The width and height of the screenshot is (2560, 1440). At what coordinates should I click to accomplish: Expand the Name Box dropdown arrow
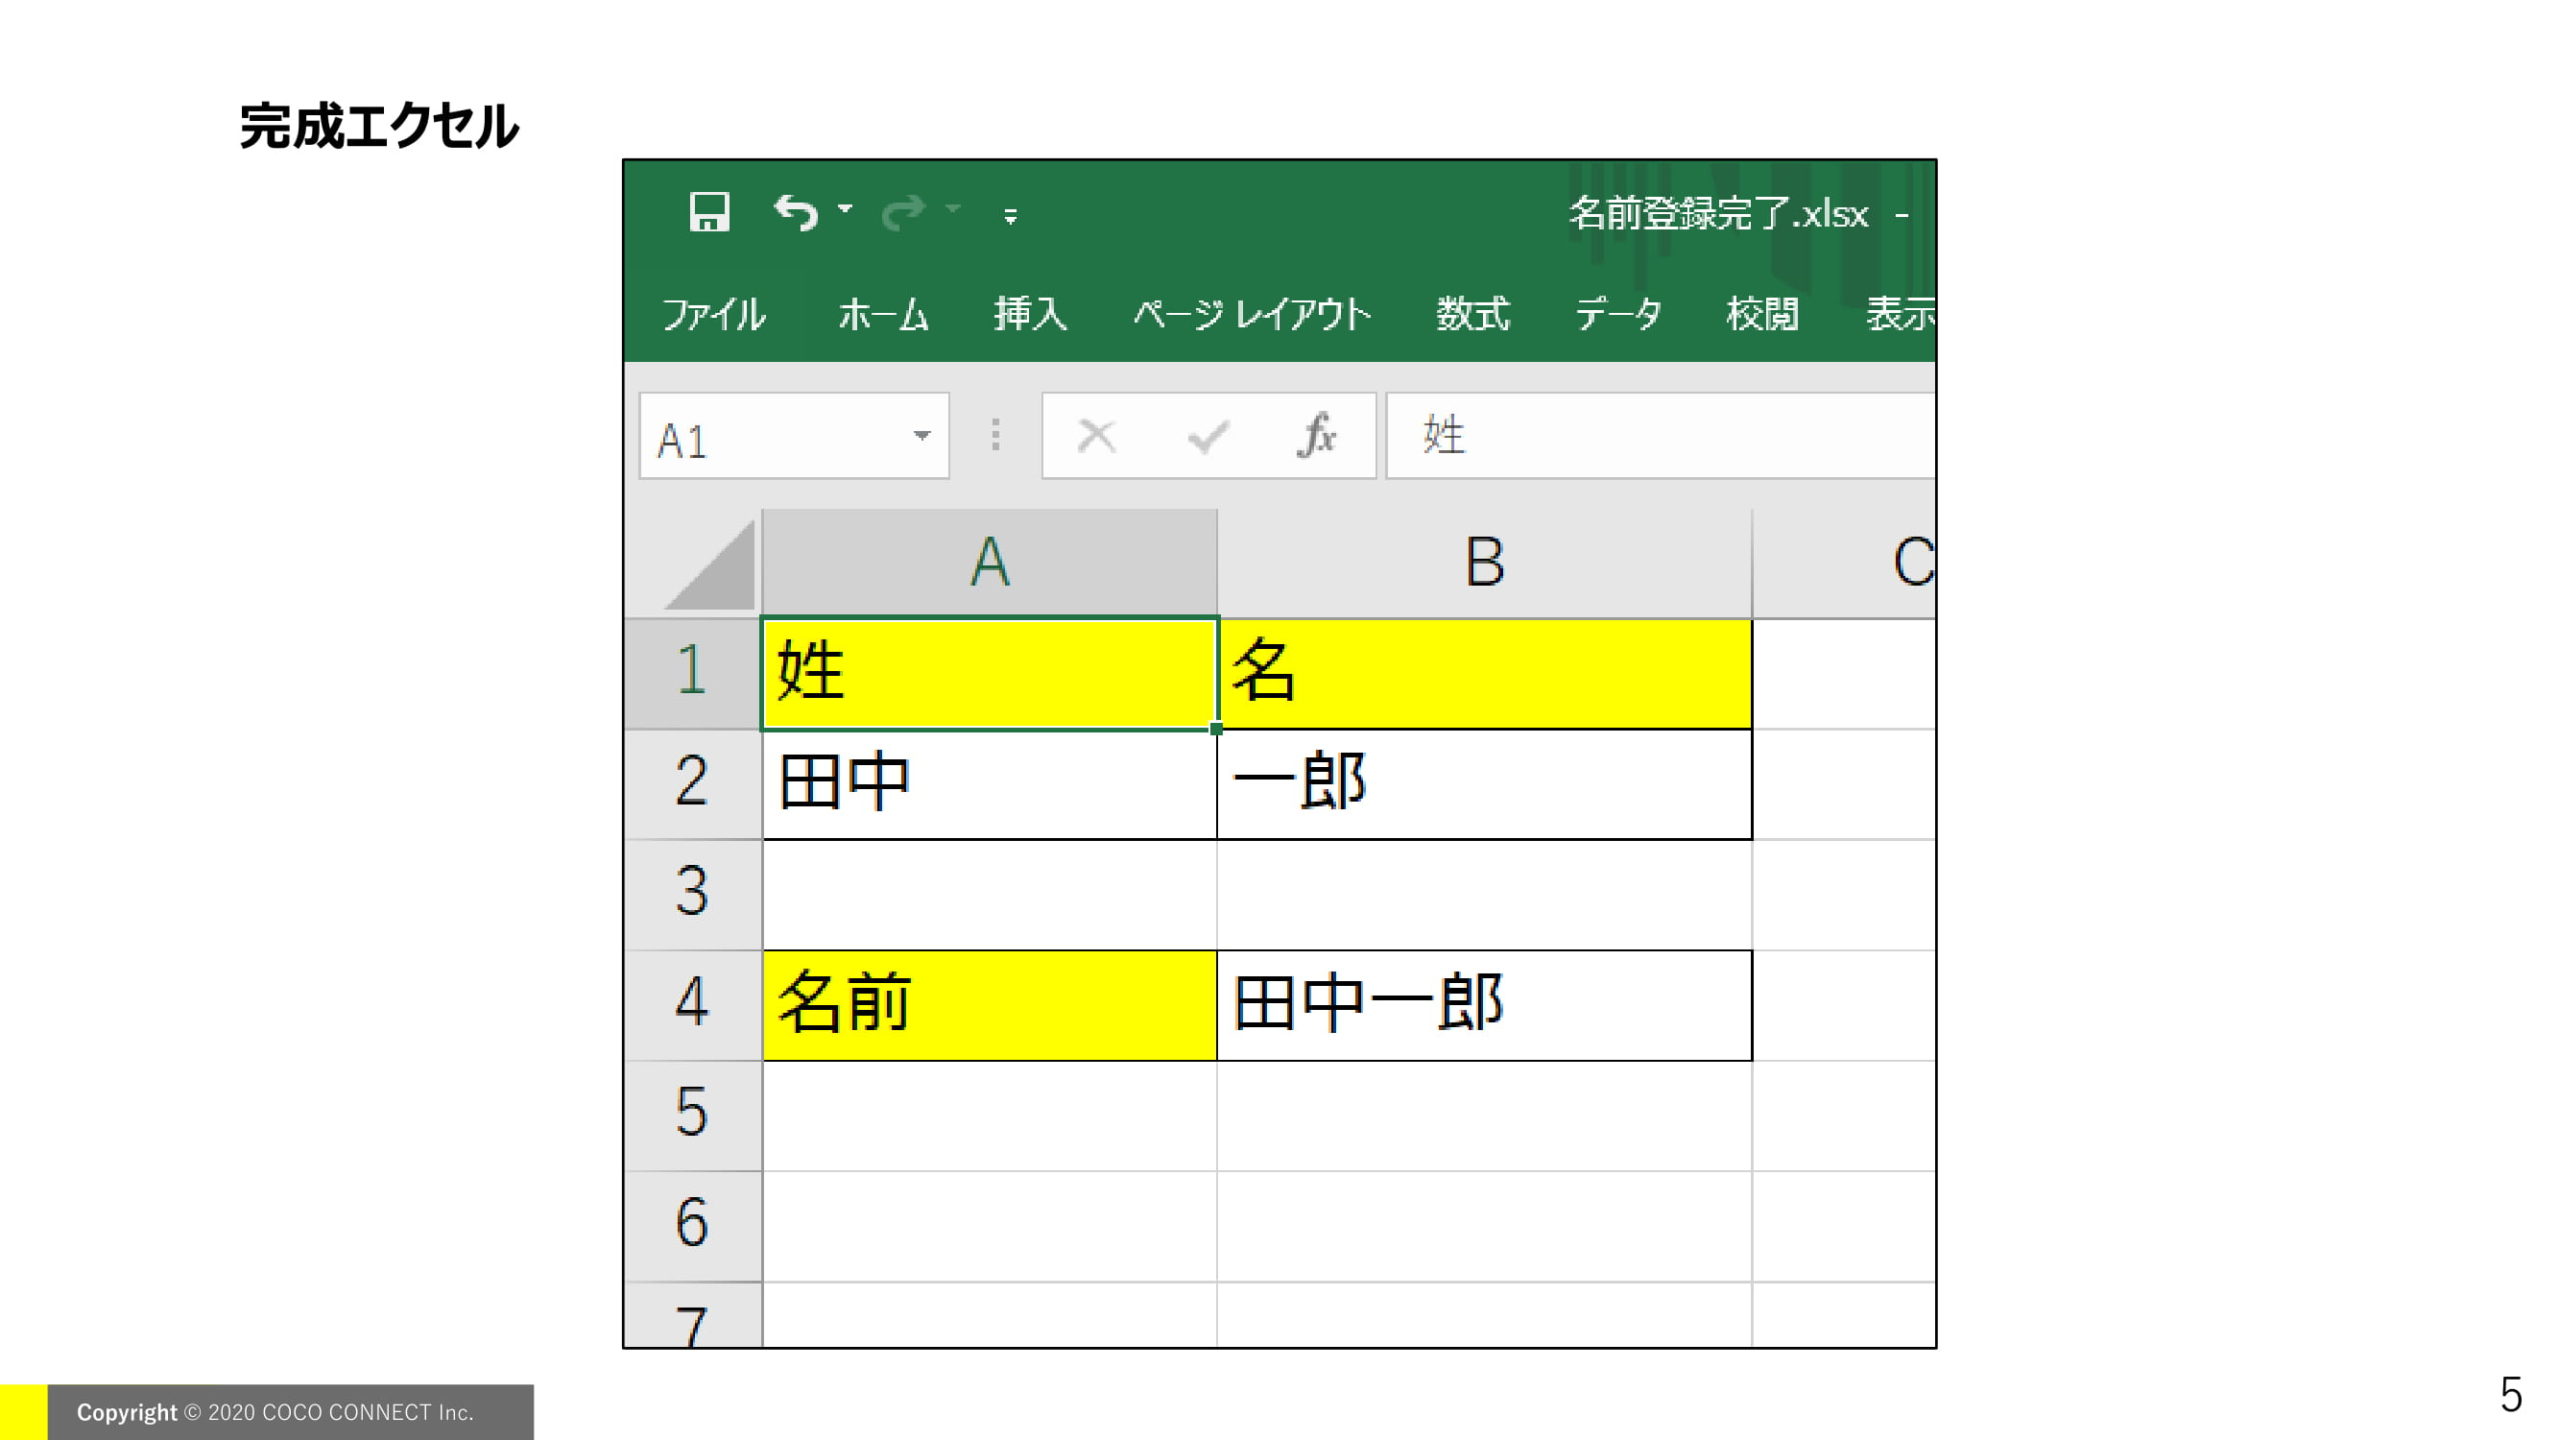pos(921,435)
